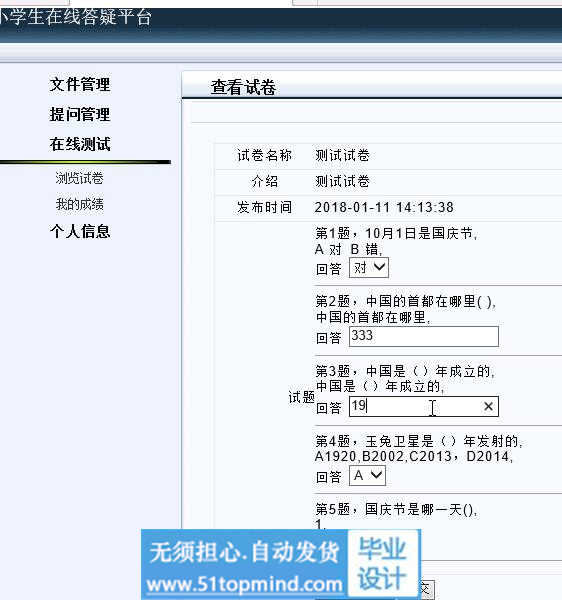Open the 文件管理 menu
The height and width of the screenshot is (600, 562).
(80, 84)
